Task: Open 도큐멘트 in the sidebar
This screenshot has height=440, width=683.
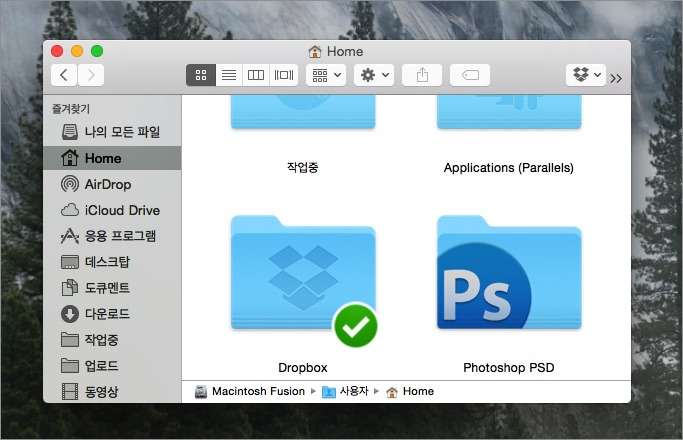Action: click(112, 288)
